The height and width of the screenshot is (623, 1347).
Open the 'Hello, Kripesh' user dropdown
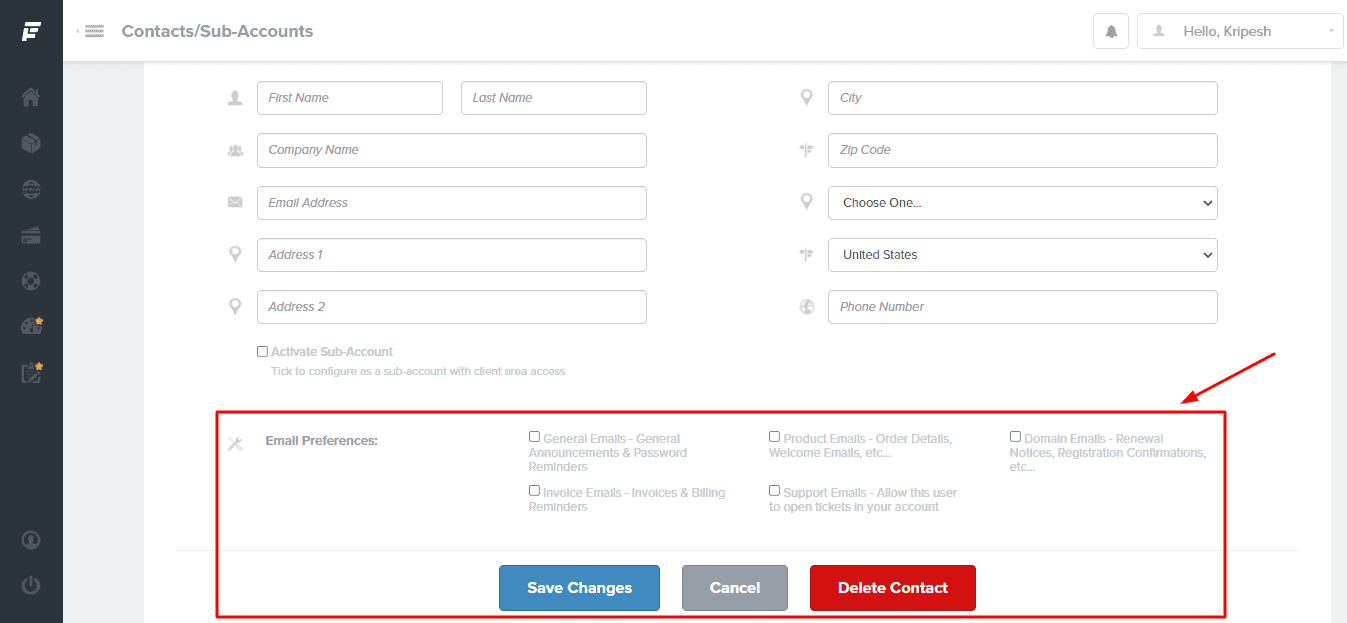point(1239,31)
